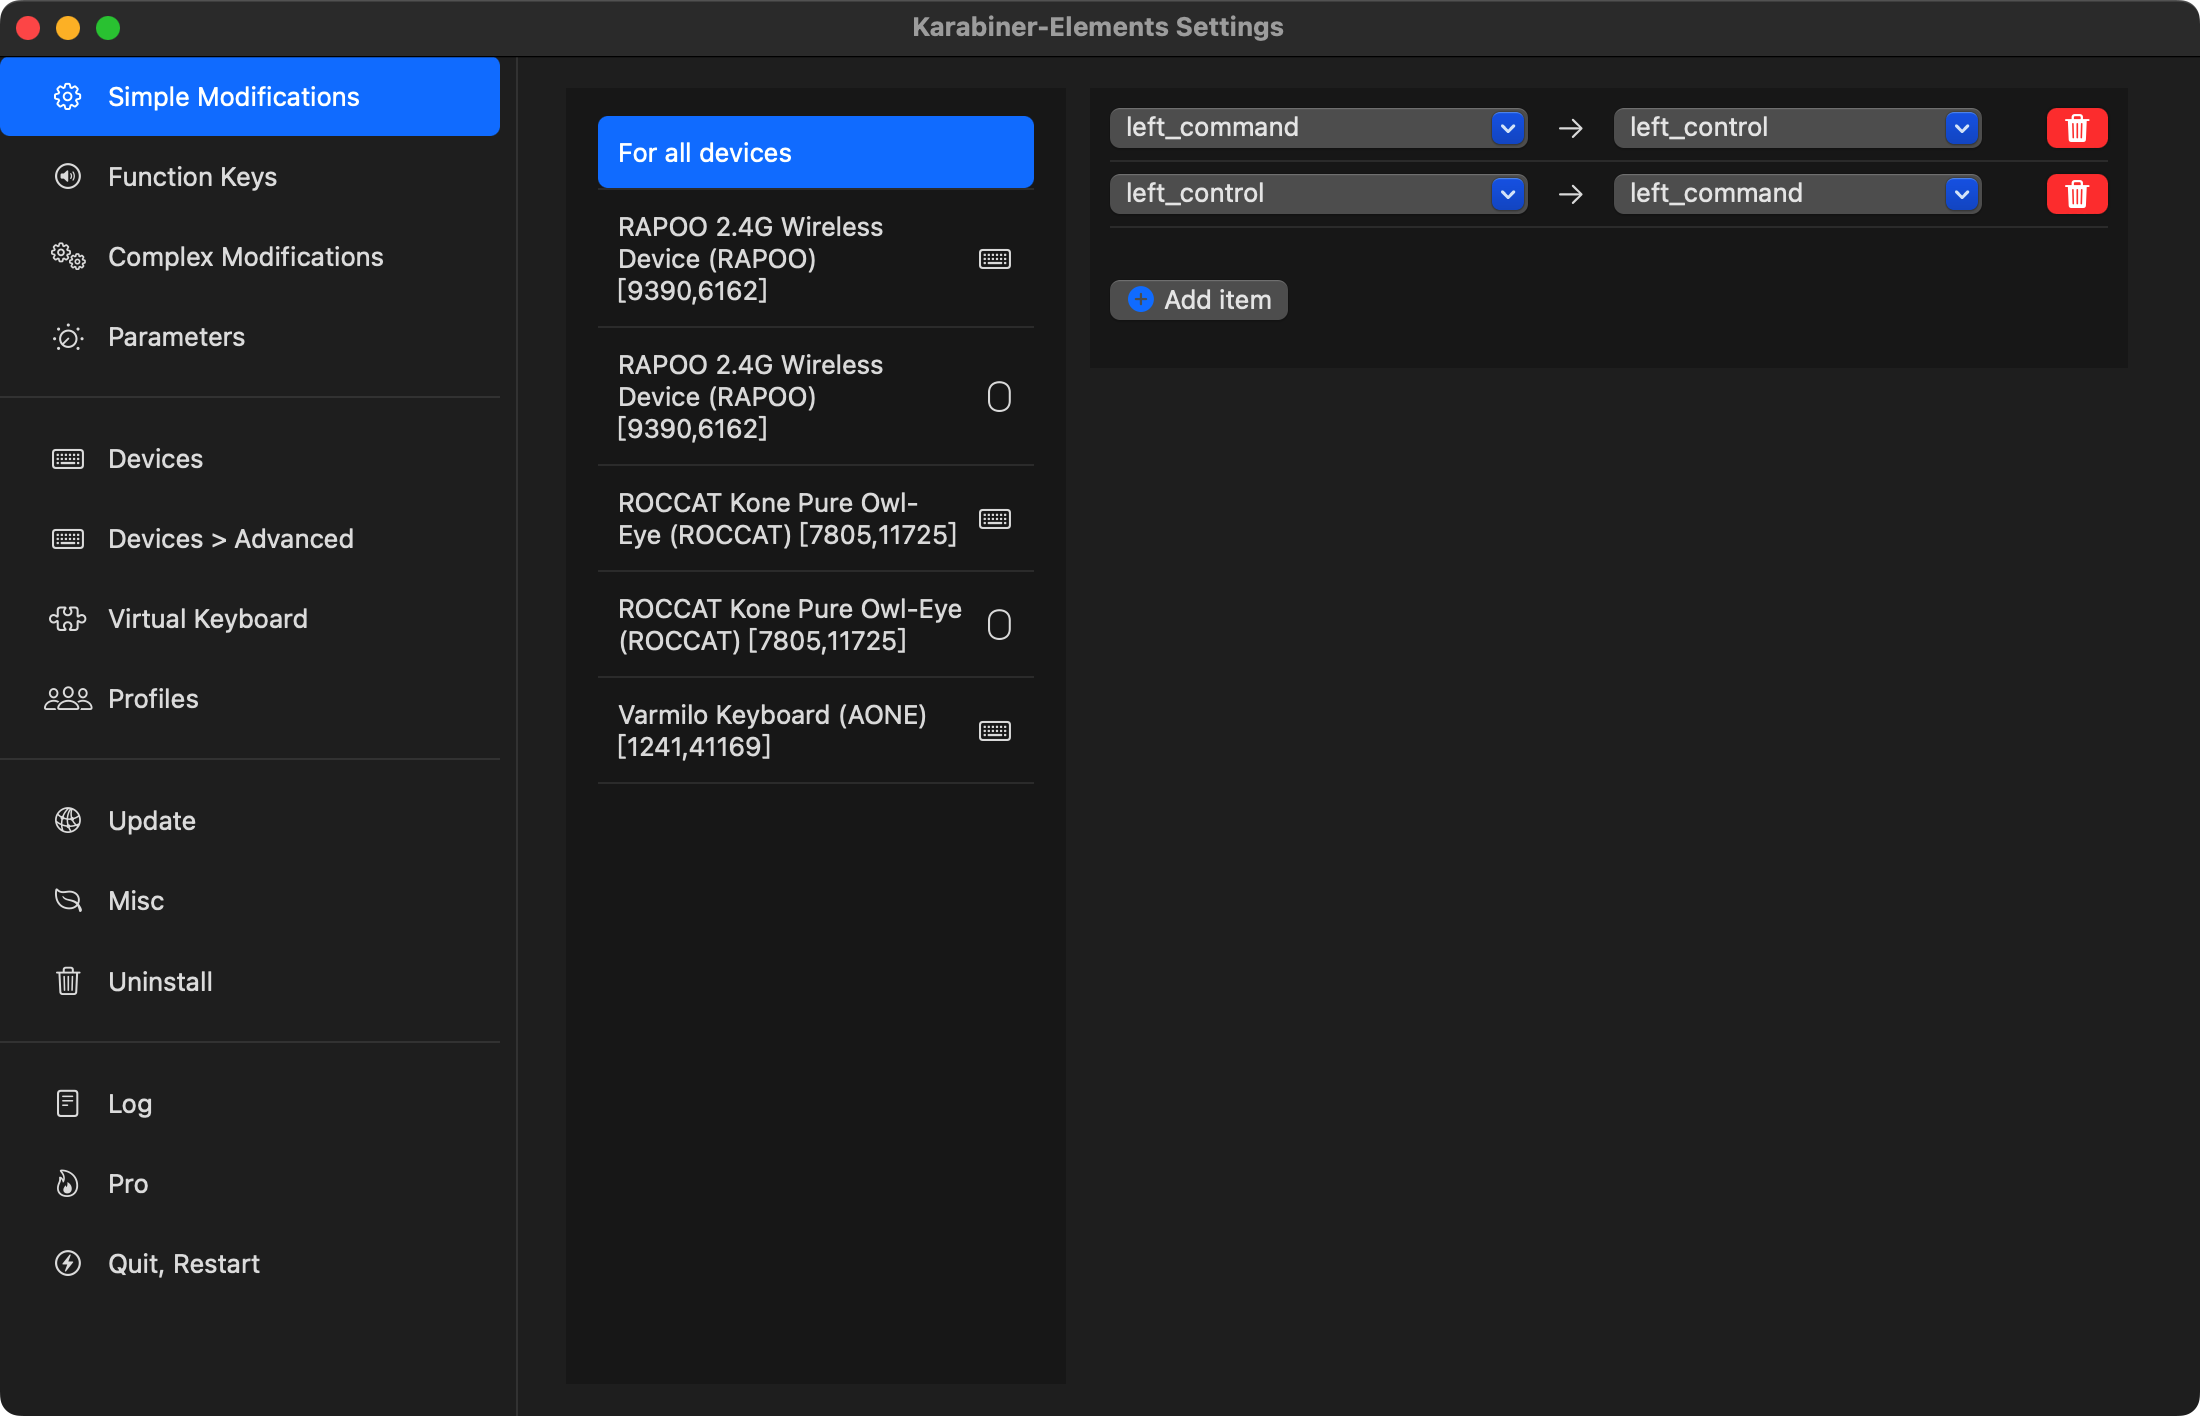Select second RAPOO 2.4G Wireless Device entry
The height and width of the screenshot is (1416, 2200).
click(816, 397)
